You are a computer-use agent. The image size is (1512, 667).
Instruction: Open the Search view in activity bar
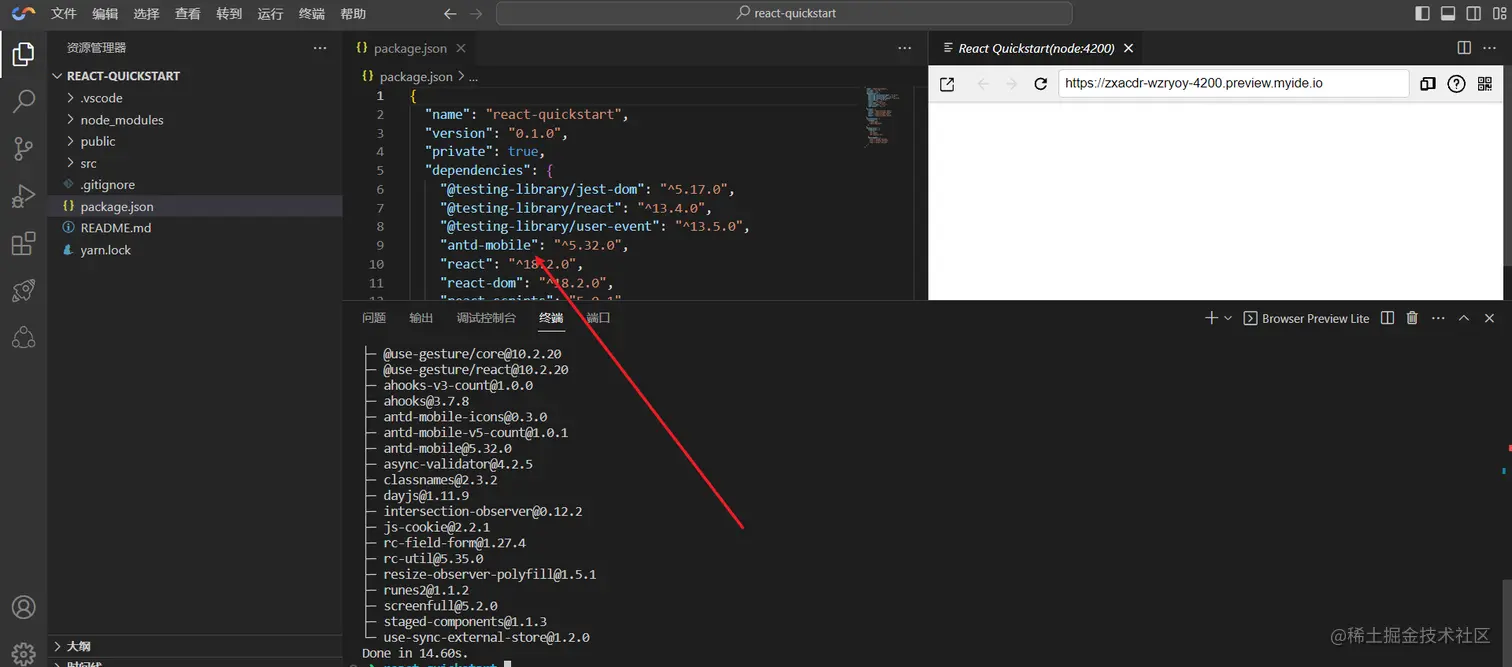23,101
